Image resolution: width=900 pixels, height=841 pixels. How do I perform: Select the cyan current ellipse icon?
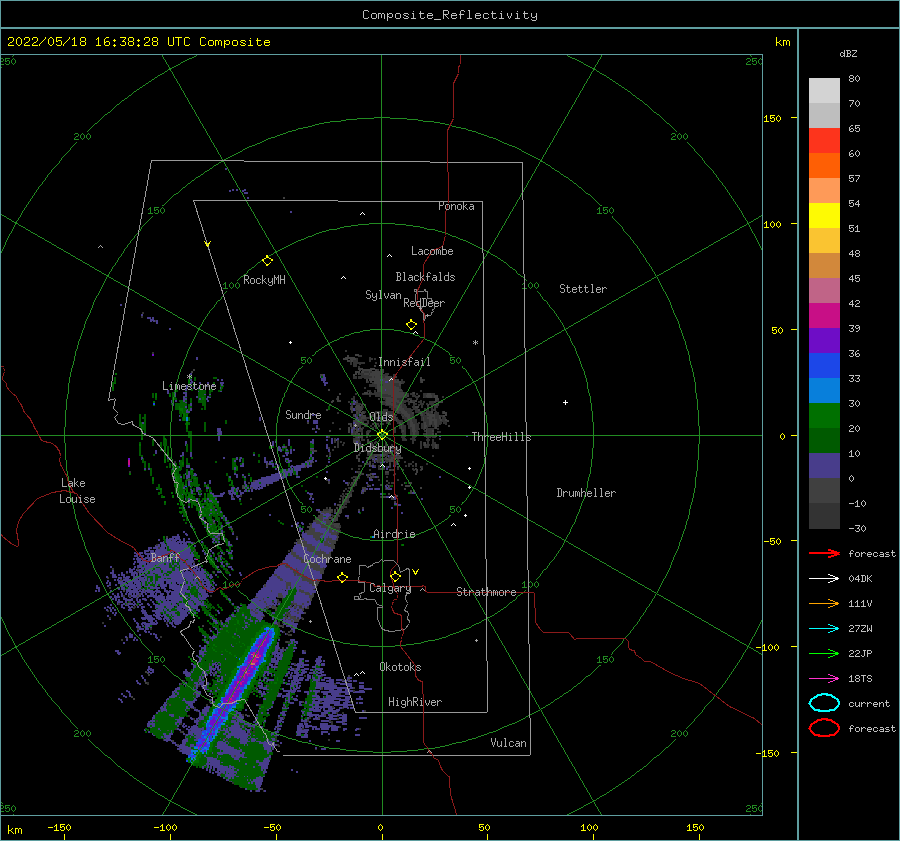coord(824,703)
